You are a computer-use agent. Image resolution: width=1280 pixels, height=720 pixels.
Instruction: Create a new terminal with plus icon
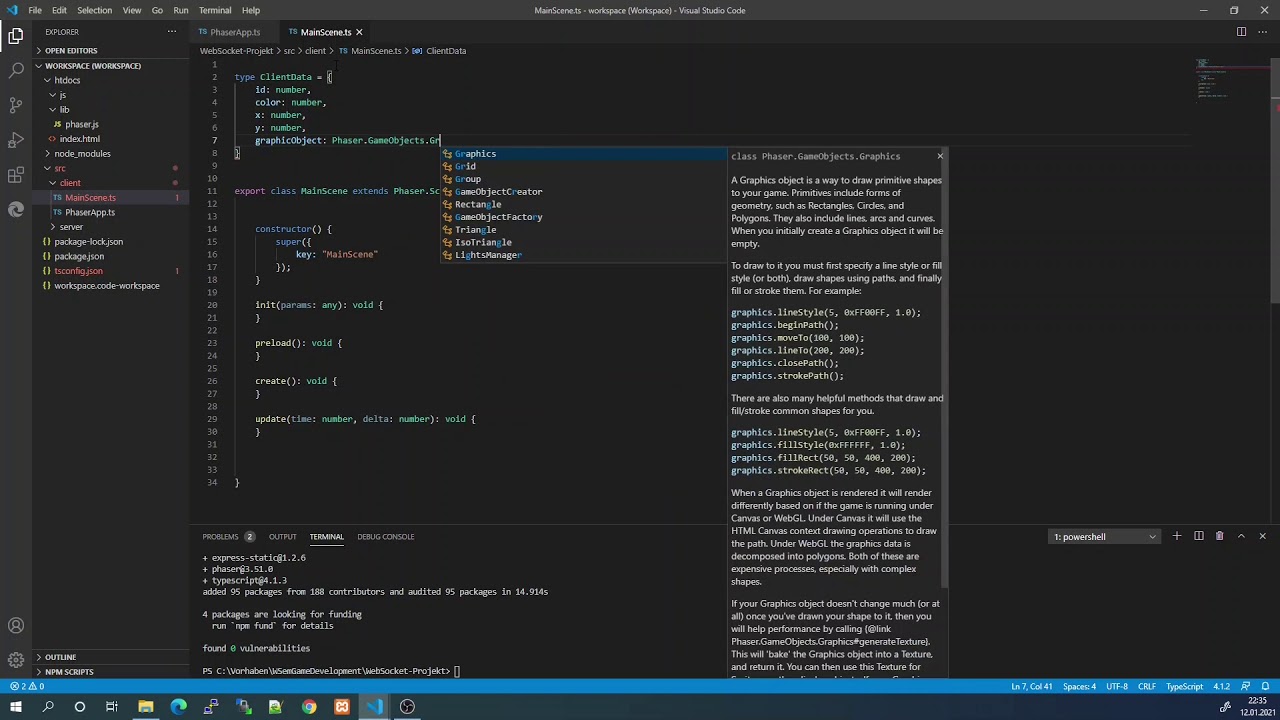(1177, 537)
